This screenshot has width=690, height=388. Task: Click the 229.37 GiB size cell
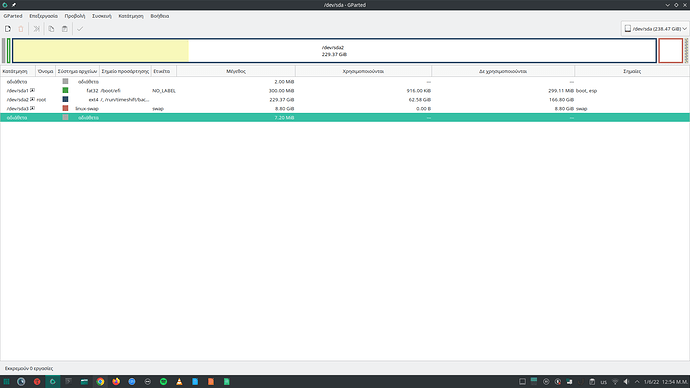[282, 100]
